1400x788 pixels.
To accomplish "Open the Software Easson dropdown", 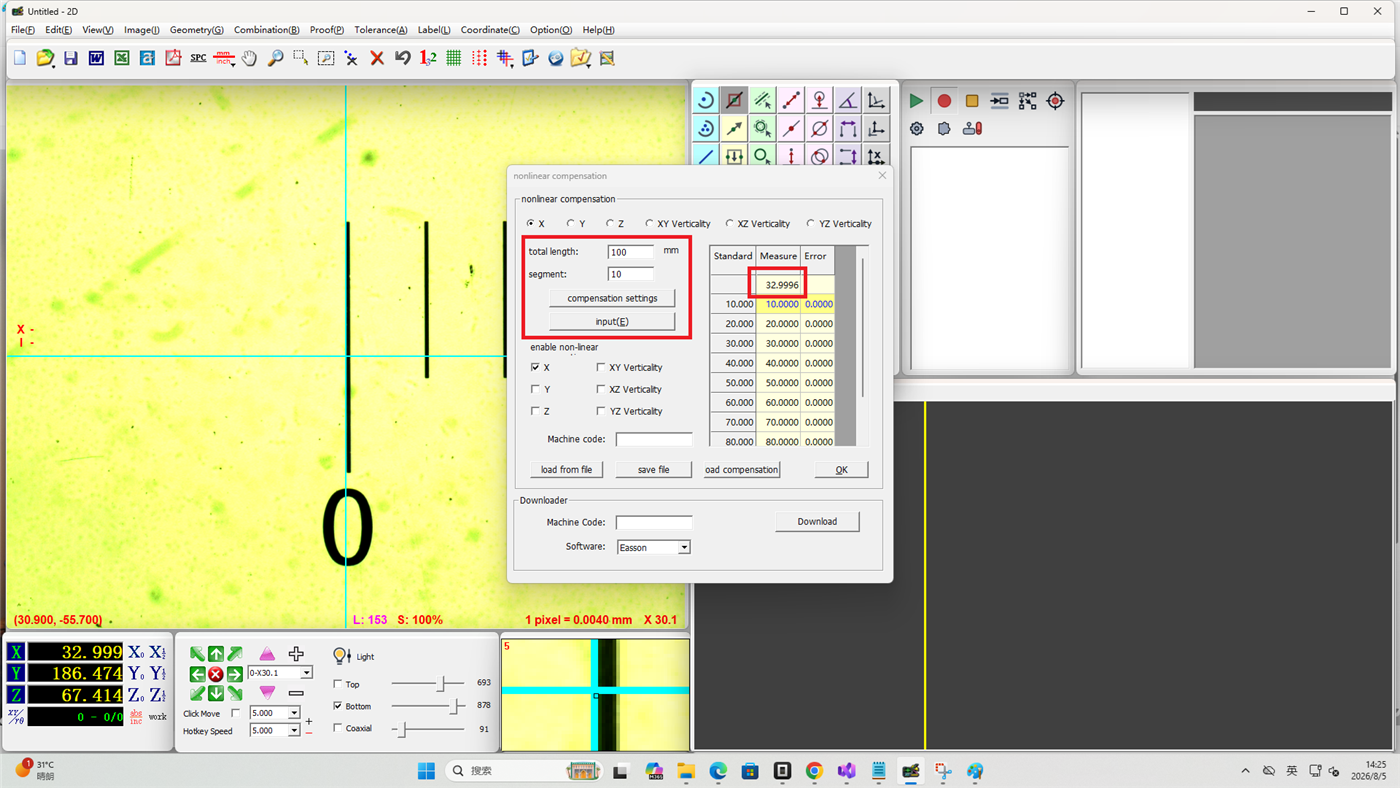I will pyautogui.click(x=684, y=547).
